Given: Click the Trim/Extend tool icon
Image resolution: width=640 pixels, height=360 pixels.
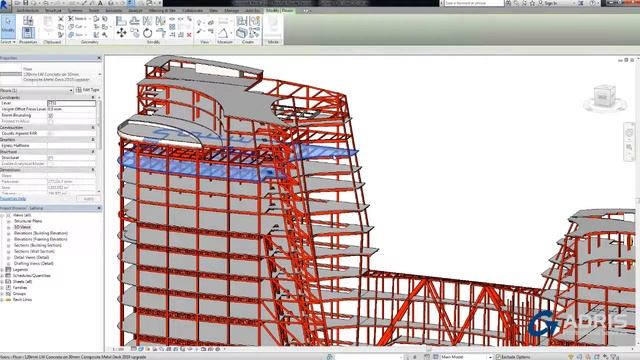Looking at the screenshot, I should pyautogui.click(x=160, y=33).
